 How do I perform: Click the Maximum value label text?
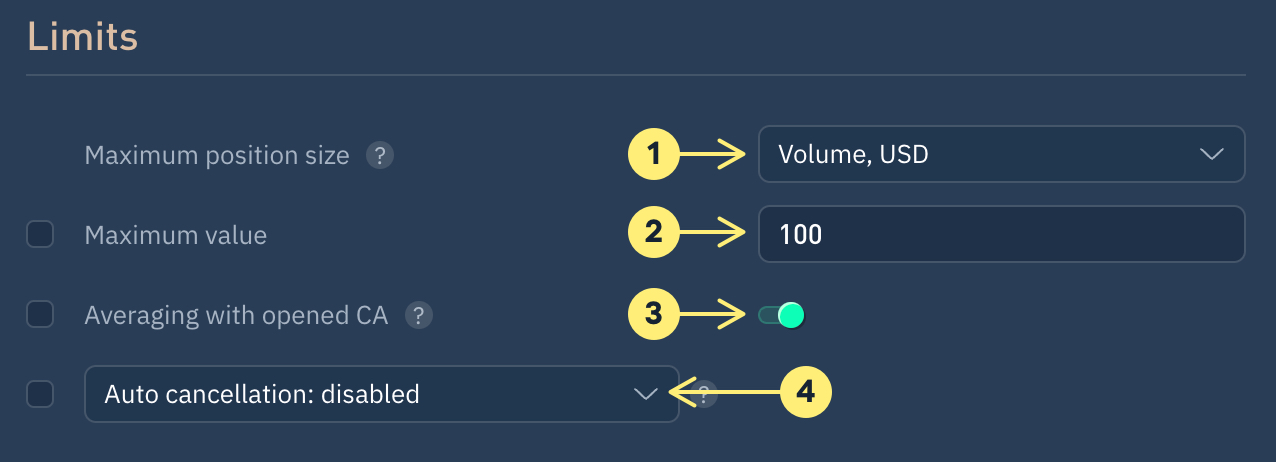pyautogui.click(x=176, y=236)
